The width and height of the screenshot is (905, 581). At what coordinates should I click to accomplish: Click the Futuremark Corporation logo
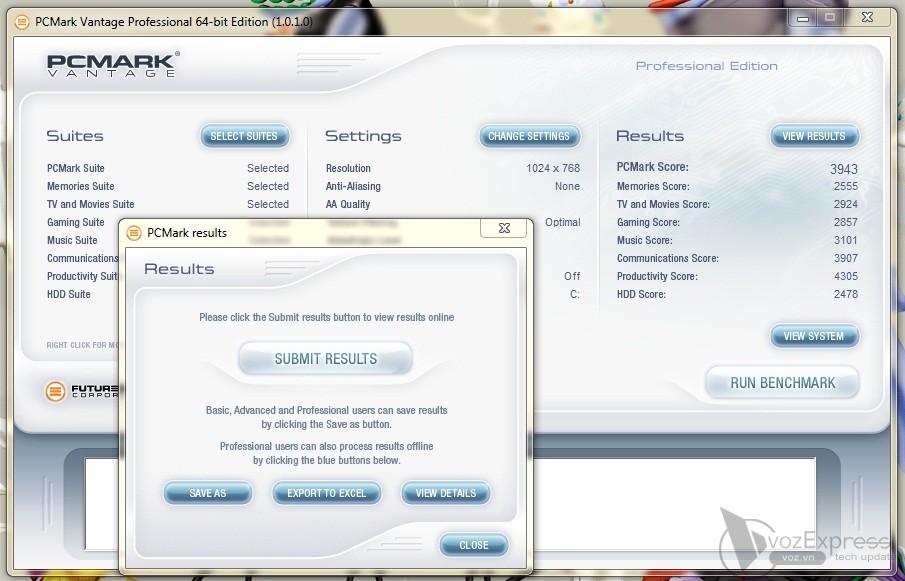[x=82, y=391]
